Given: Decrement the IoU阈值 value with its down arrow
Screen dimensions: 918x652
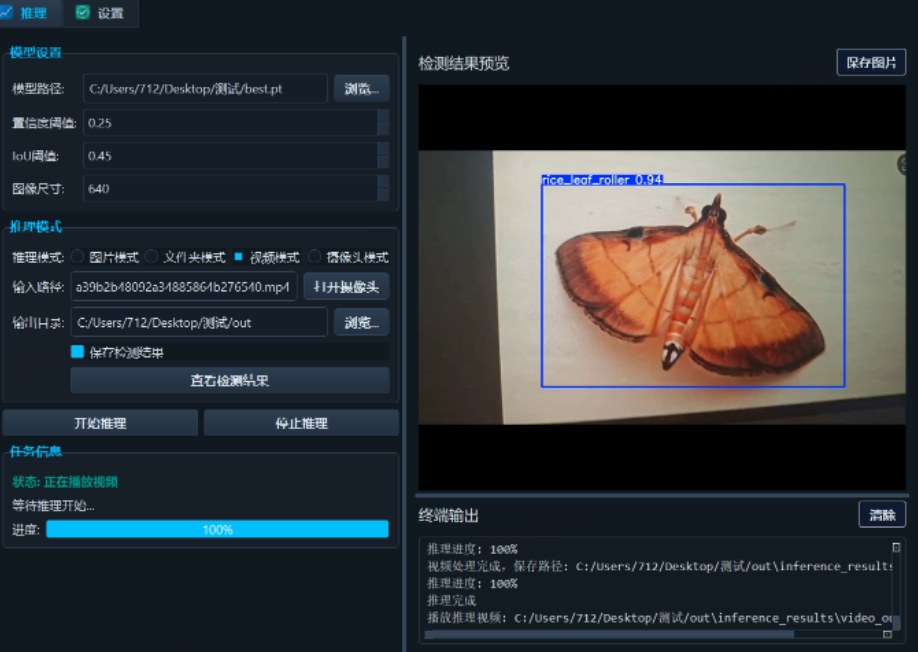Looking at the screenshot, I should coord(381,160).
